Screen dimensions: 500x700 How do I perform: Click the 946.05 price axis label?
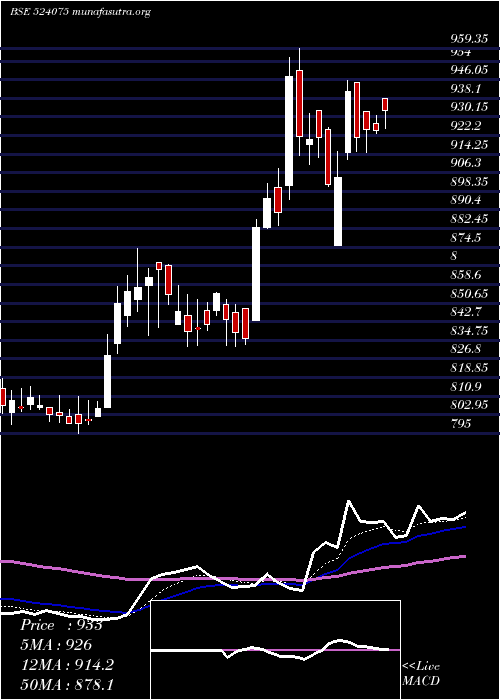point(468,70)
